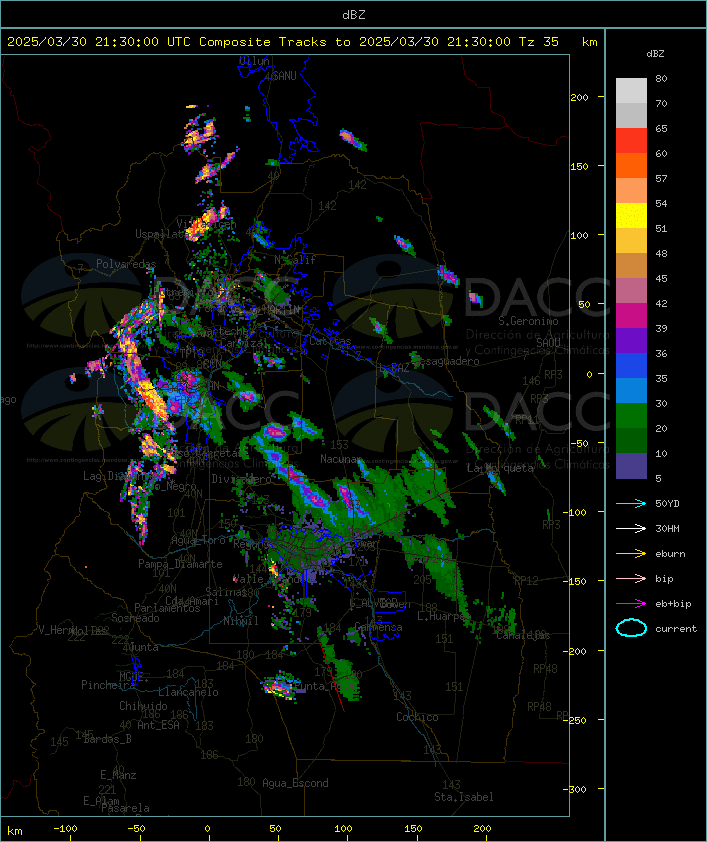Screen dimensions: 707x842
Task: Select the light gray top swatch in dBZ scale
Action: pos(631,90)
